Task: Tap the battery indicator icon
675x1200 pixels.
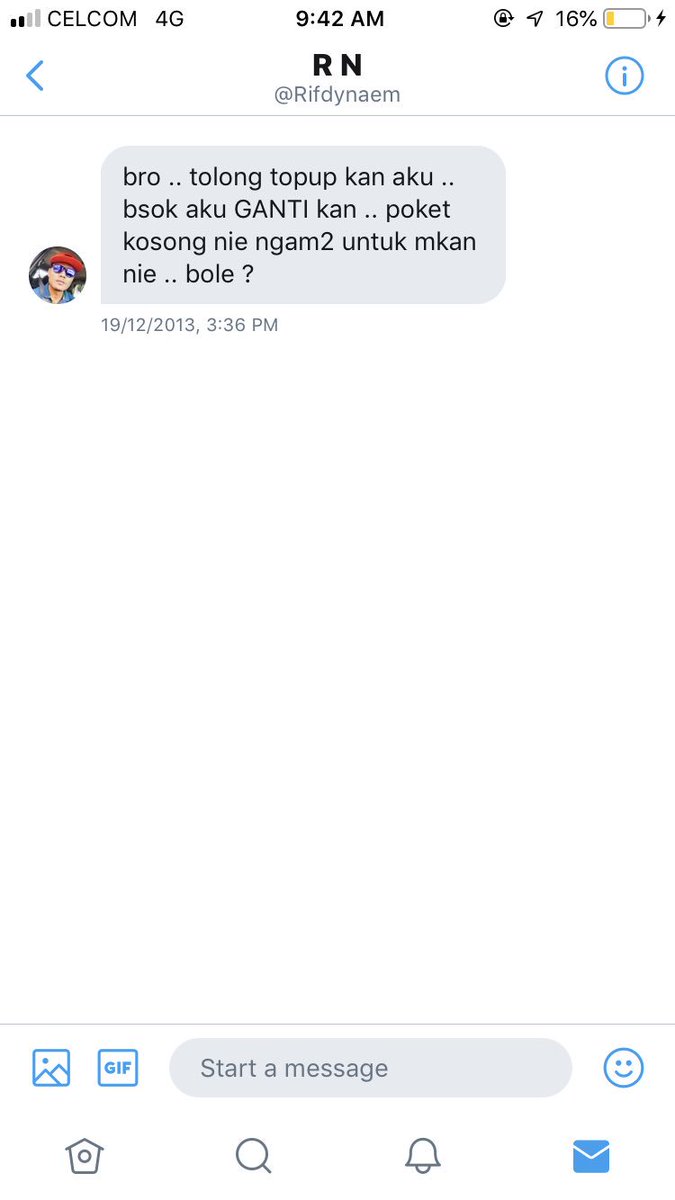Action: point(625,18)
